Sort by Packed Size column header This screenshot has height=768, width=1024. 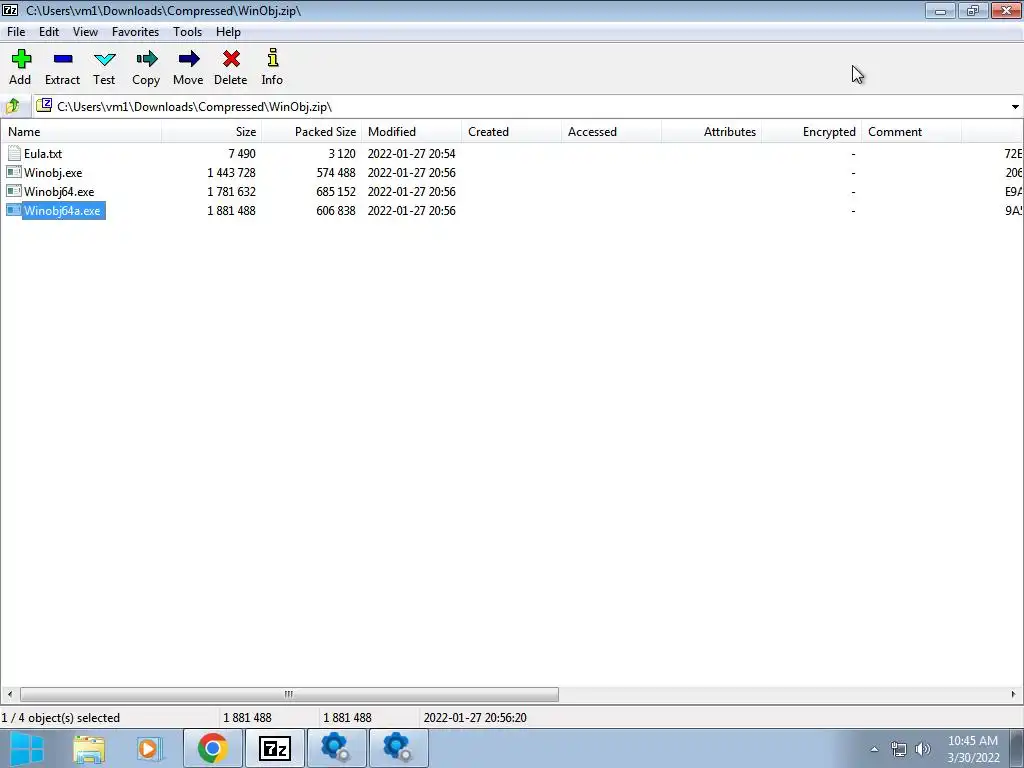[x=312, y=131]
